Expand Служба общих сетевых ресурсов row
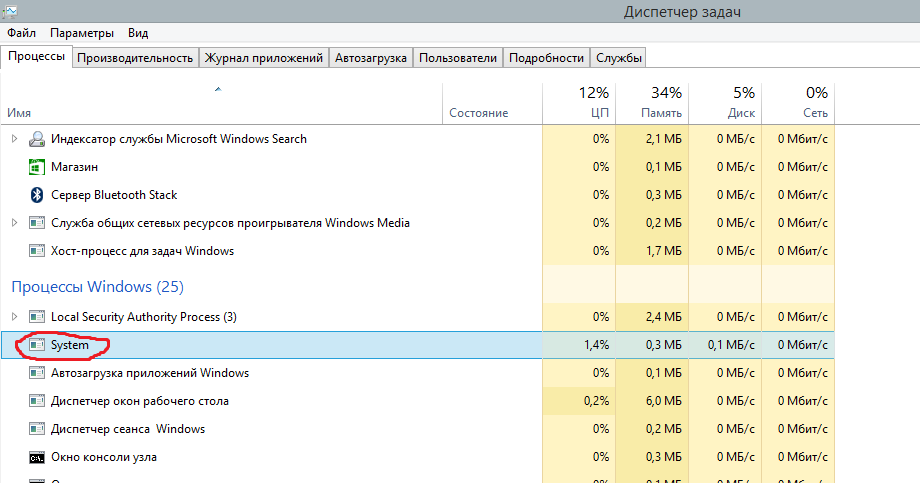Image resolution: width=920 pixels, height=483 pixels. pos(15,223)
